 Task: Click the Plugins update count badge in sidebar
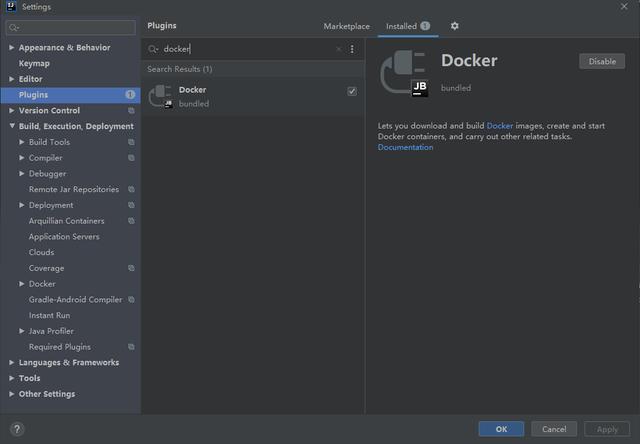[130, 95]
